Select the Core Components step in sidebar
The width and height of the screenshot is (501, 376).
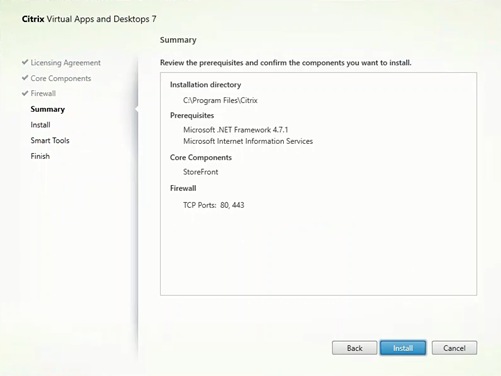[61, 78]
